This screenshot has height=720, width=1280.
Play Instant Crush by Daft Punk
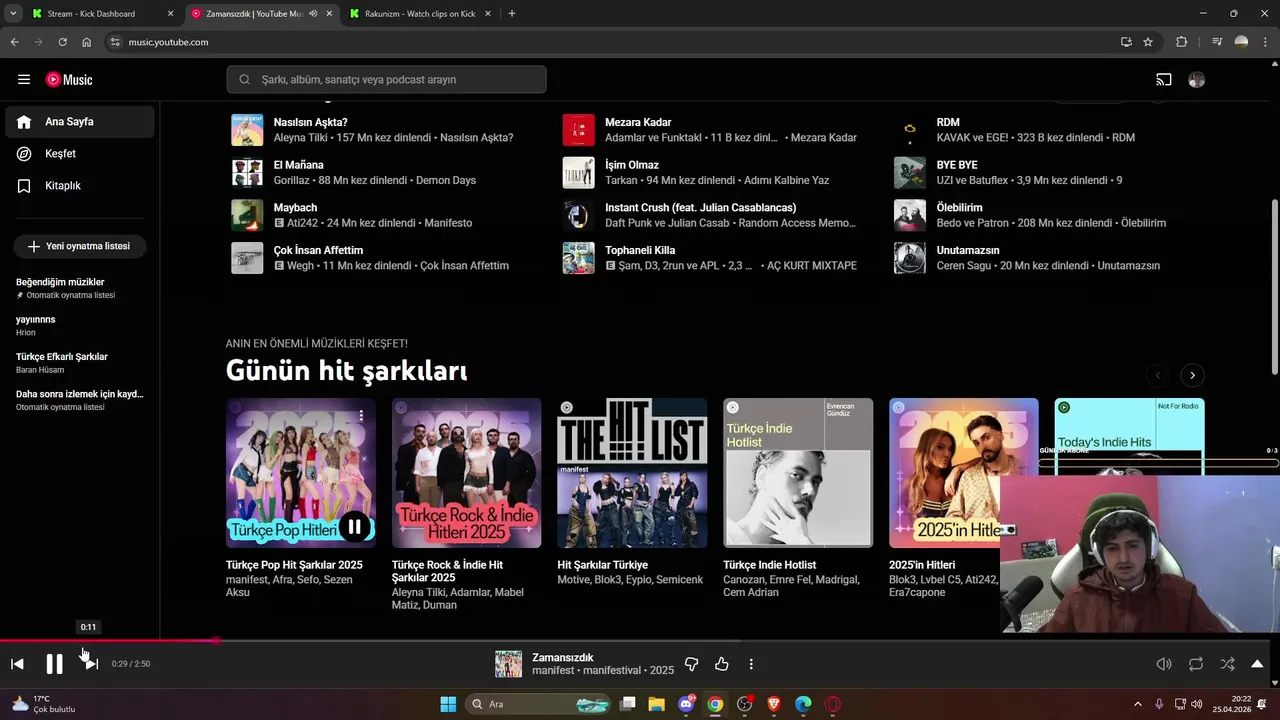579,215
